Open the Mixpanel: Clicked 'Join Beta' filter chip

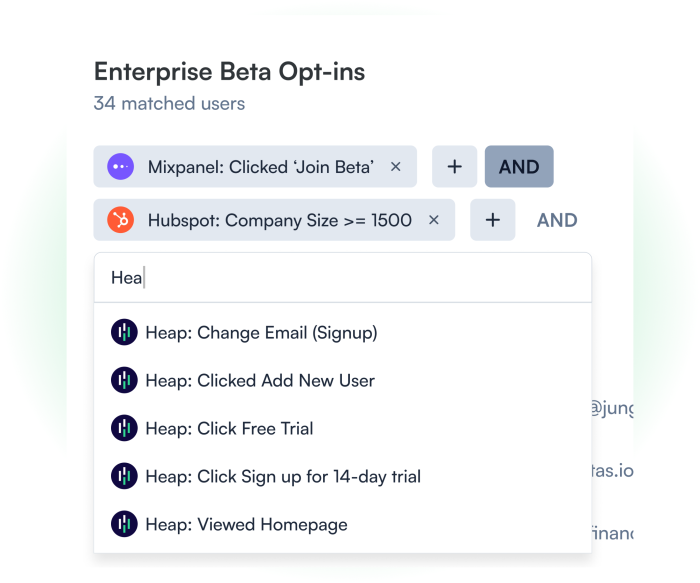click(255, 167)
